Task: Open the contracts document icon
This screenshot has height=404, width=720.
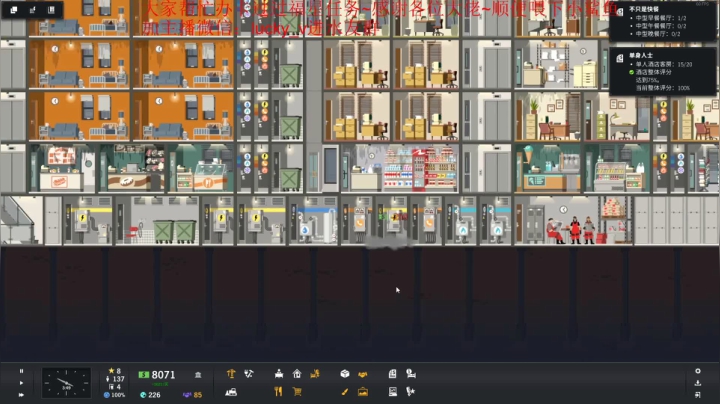Action: (x=392, y=374)
